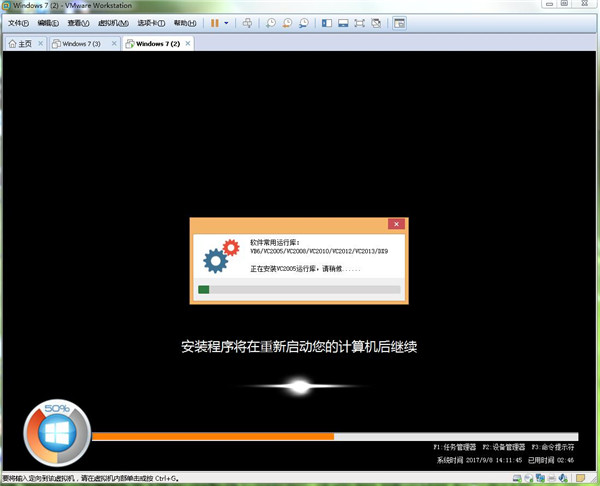Click the 软件常用运行库 heading text

[x=275, y=243]
